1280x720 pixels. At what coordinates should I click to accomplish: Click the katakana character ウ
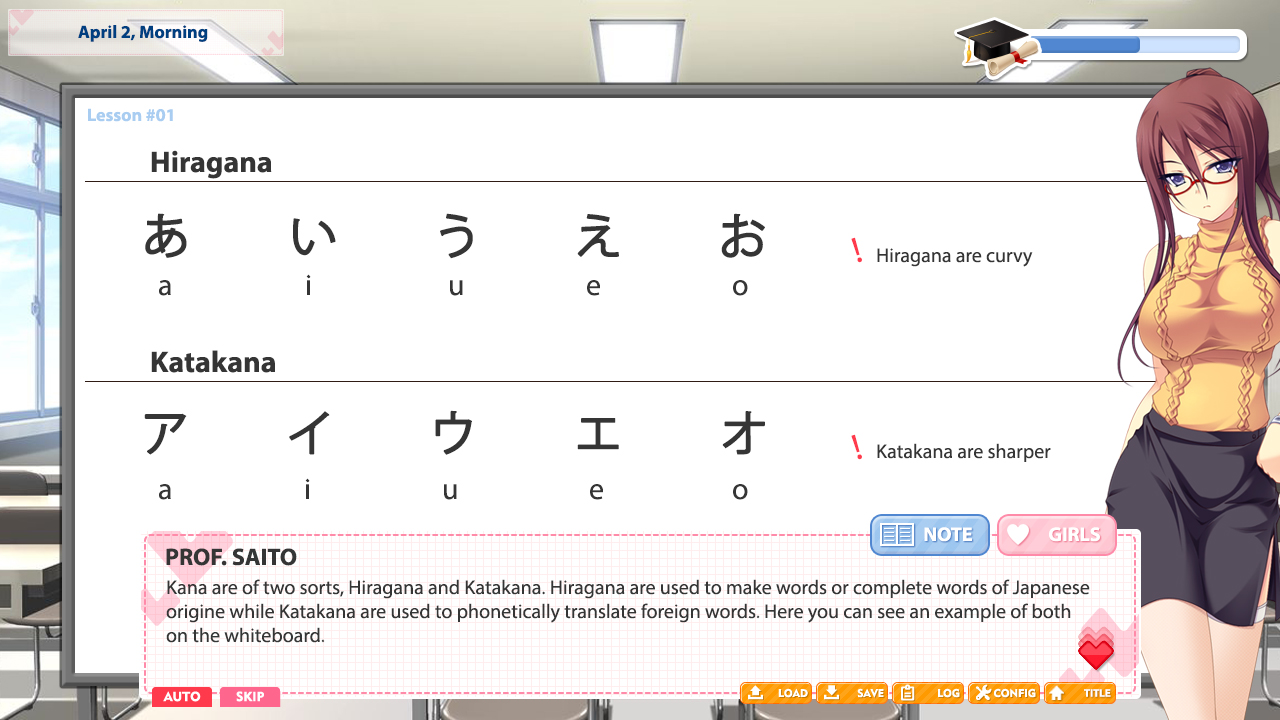pos(453,434)
